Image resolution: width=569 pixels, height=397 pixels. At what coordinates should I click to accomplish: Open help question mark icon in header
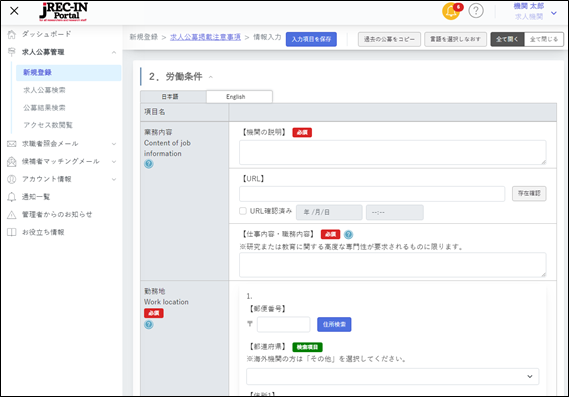tap(476, 11)
